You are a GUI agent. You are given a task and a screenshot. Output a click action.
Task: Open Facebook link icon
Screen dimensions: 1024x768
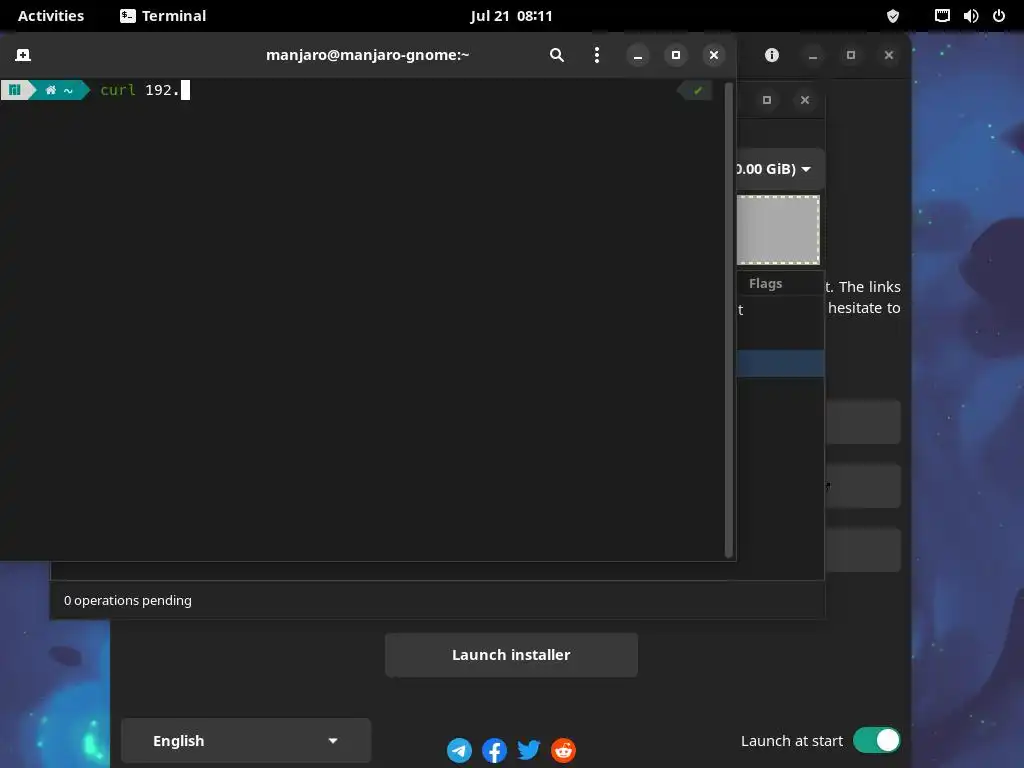pos(494,750)
